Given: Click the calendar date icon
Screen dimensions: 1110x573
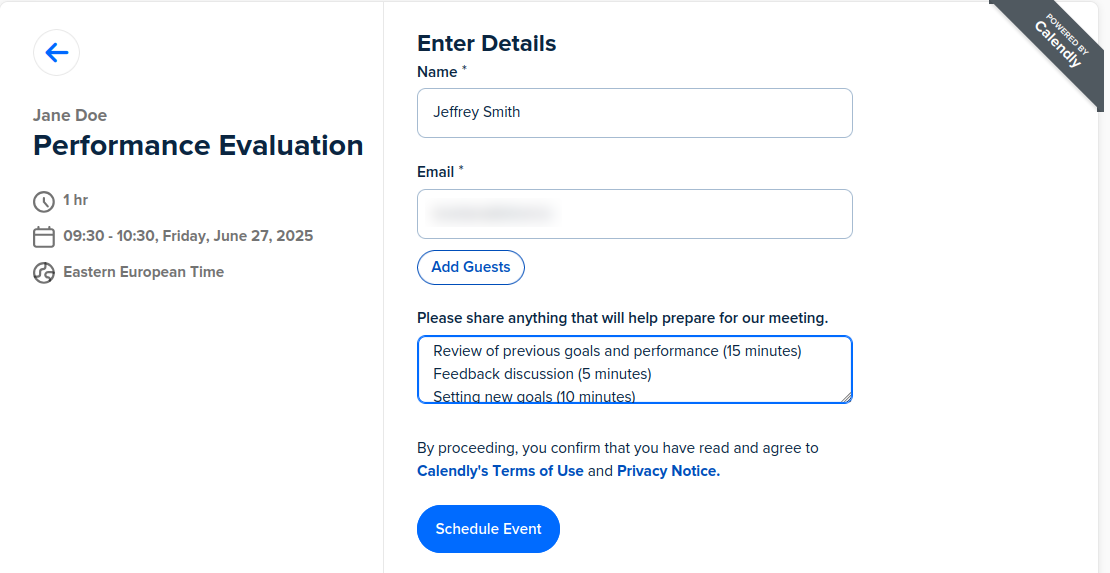Looking at the screenshot, I should click(x=44, y=237).
